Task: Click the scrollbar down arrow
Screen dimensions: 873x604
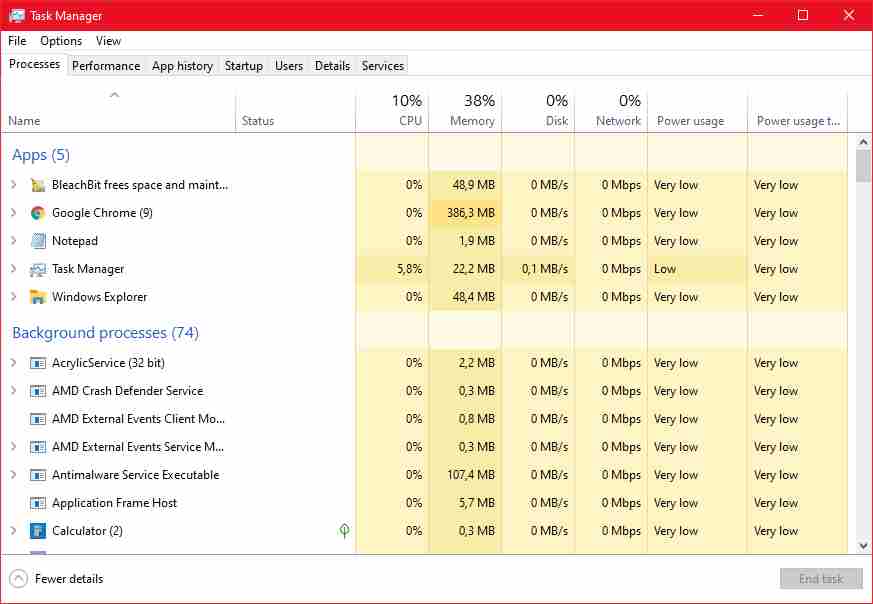Action: click(863, 546)
